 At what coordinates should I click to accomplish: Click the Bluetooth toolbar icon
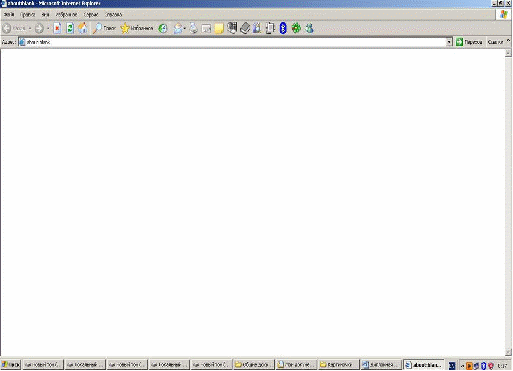[x=283, y=28]
